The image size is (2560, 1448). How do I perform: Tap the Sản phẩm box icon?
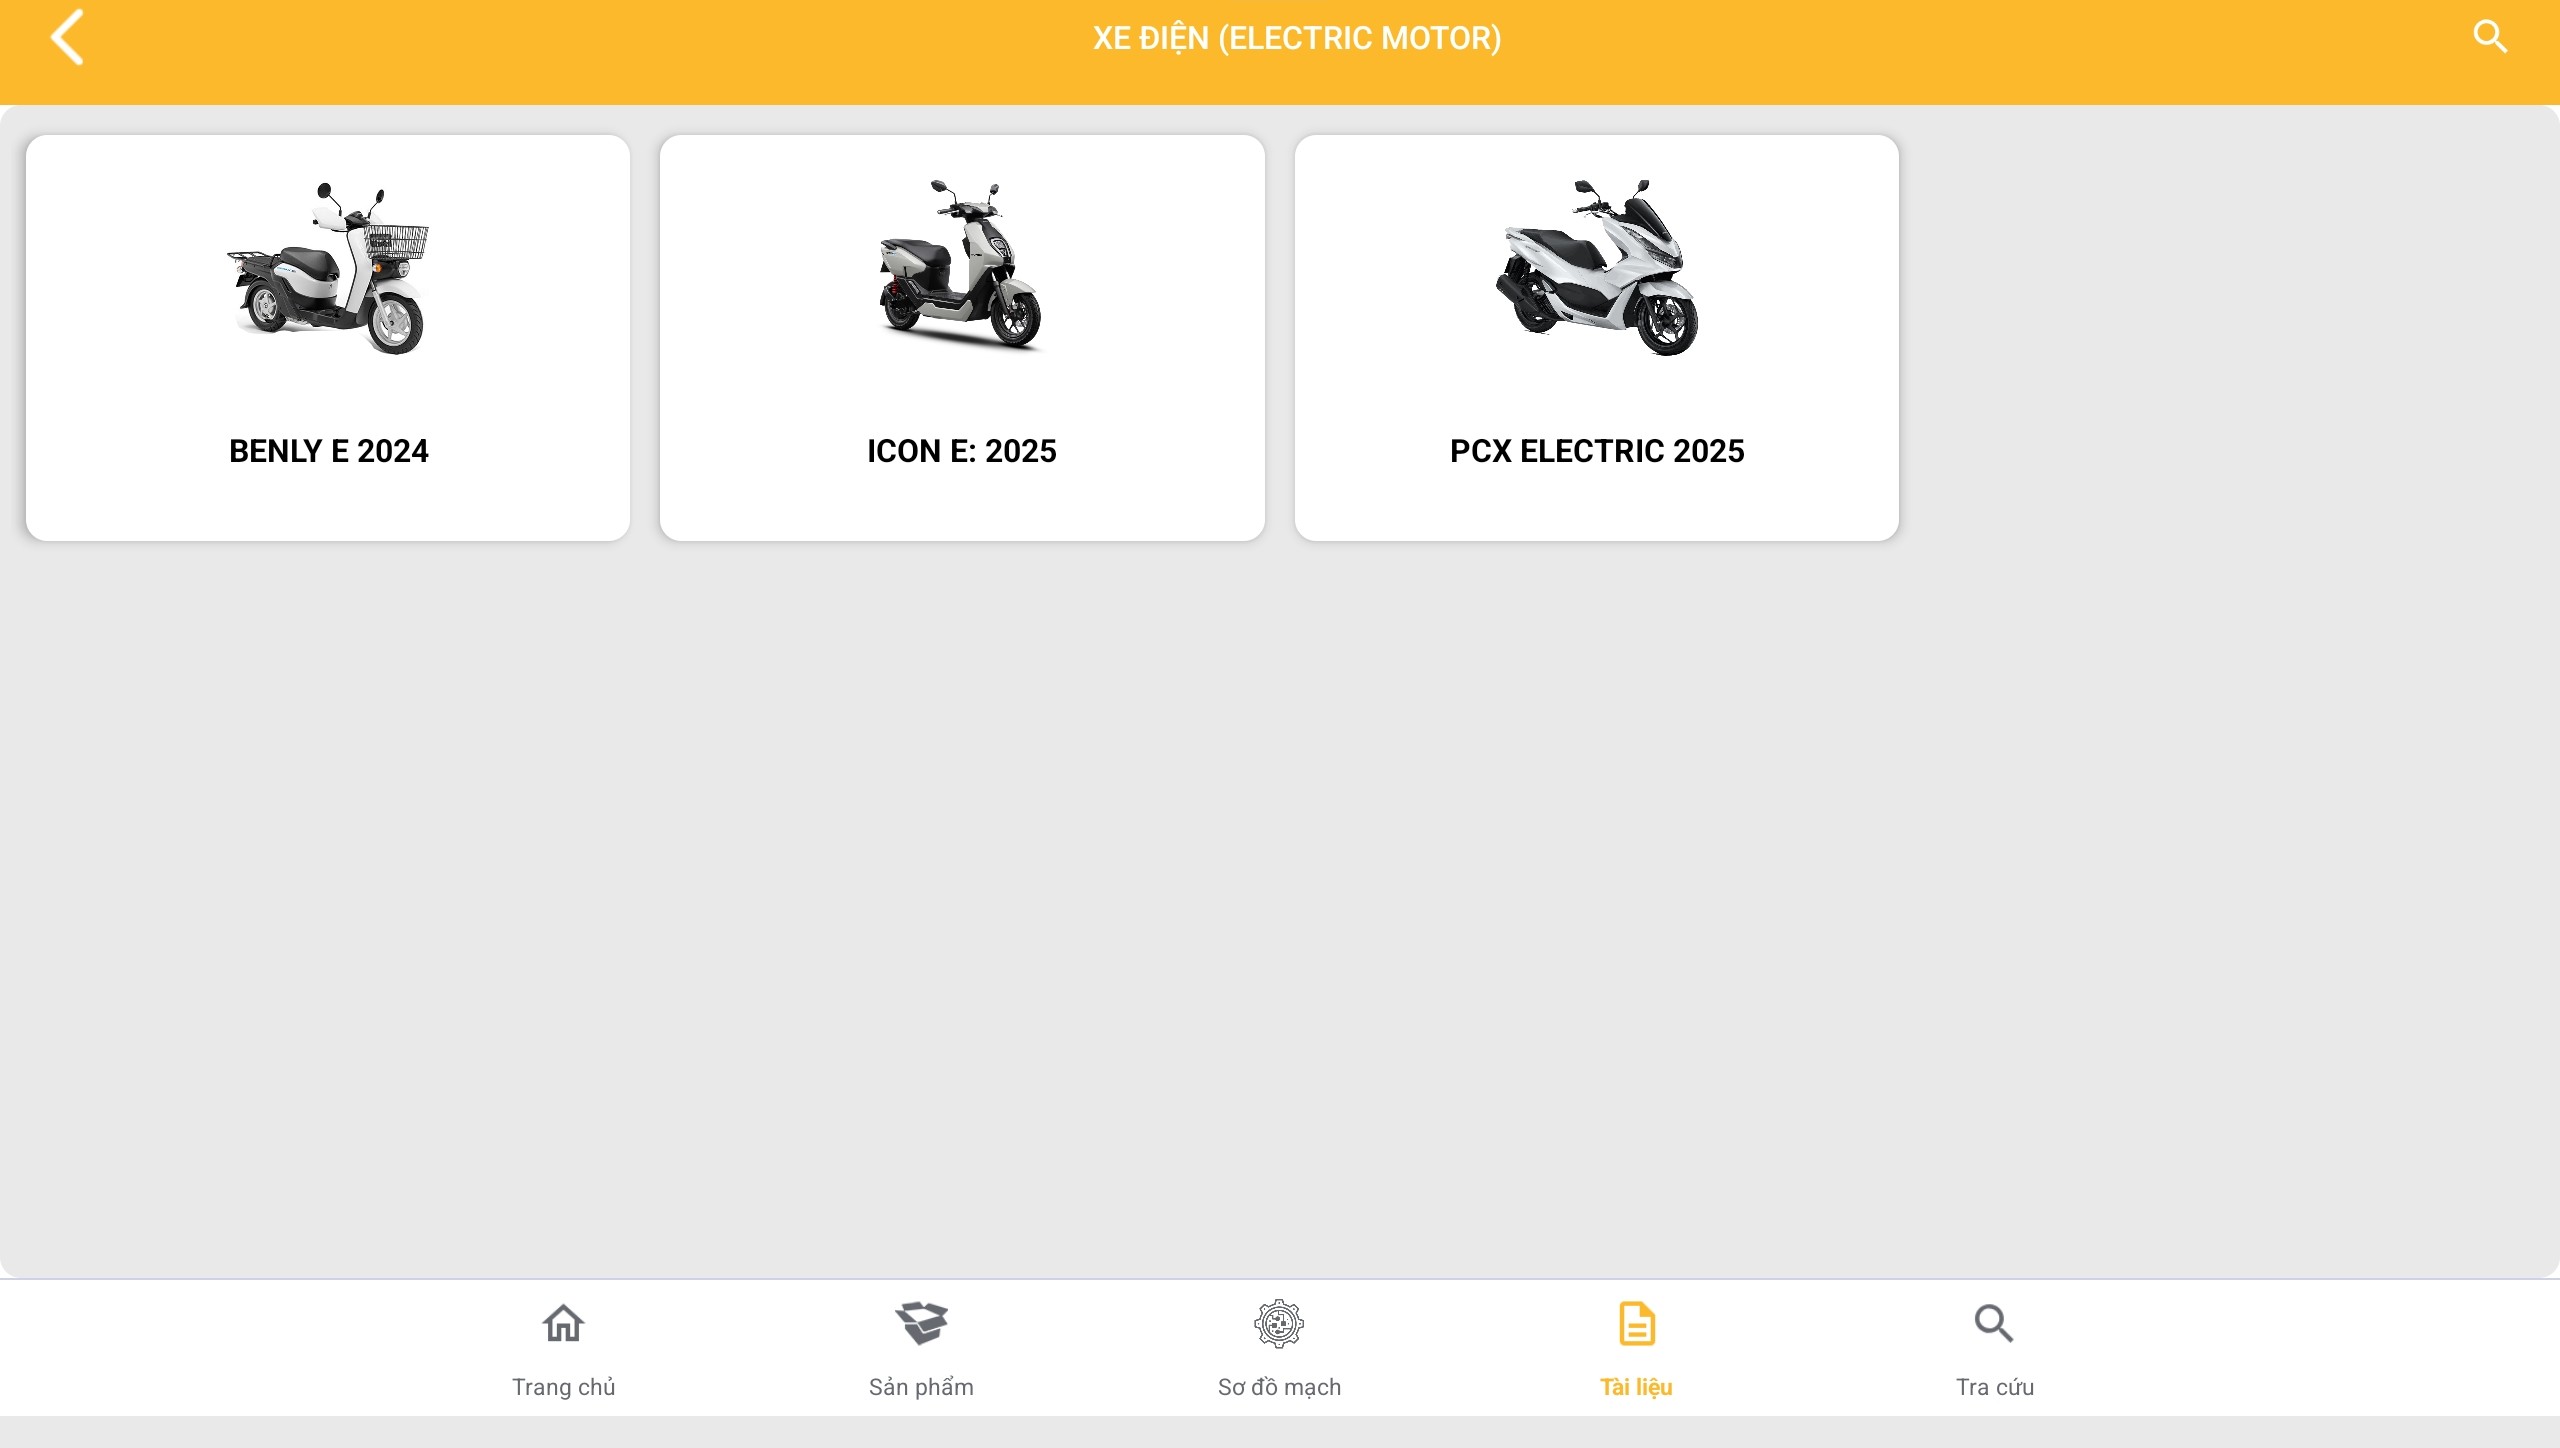(921, 1323)
